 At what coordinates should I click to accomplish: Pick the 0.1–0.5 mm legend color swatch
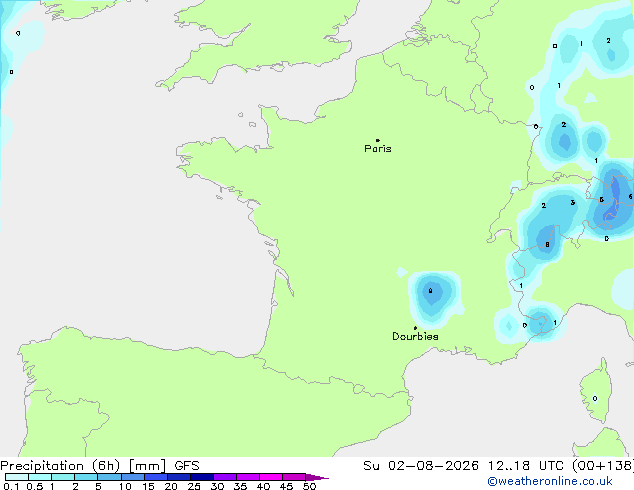tap(17, 477)
